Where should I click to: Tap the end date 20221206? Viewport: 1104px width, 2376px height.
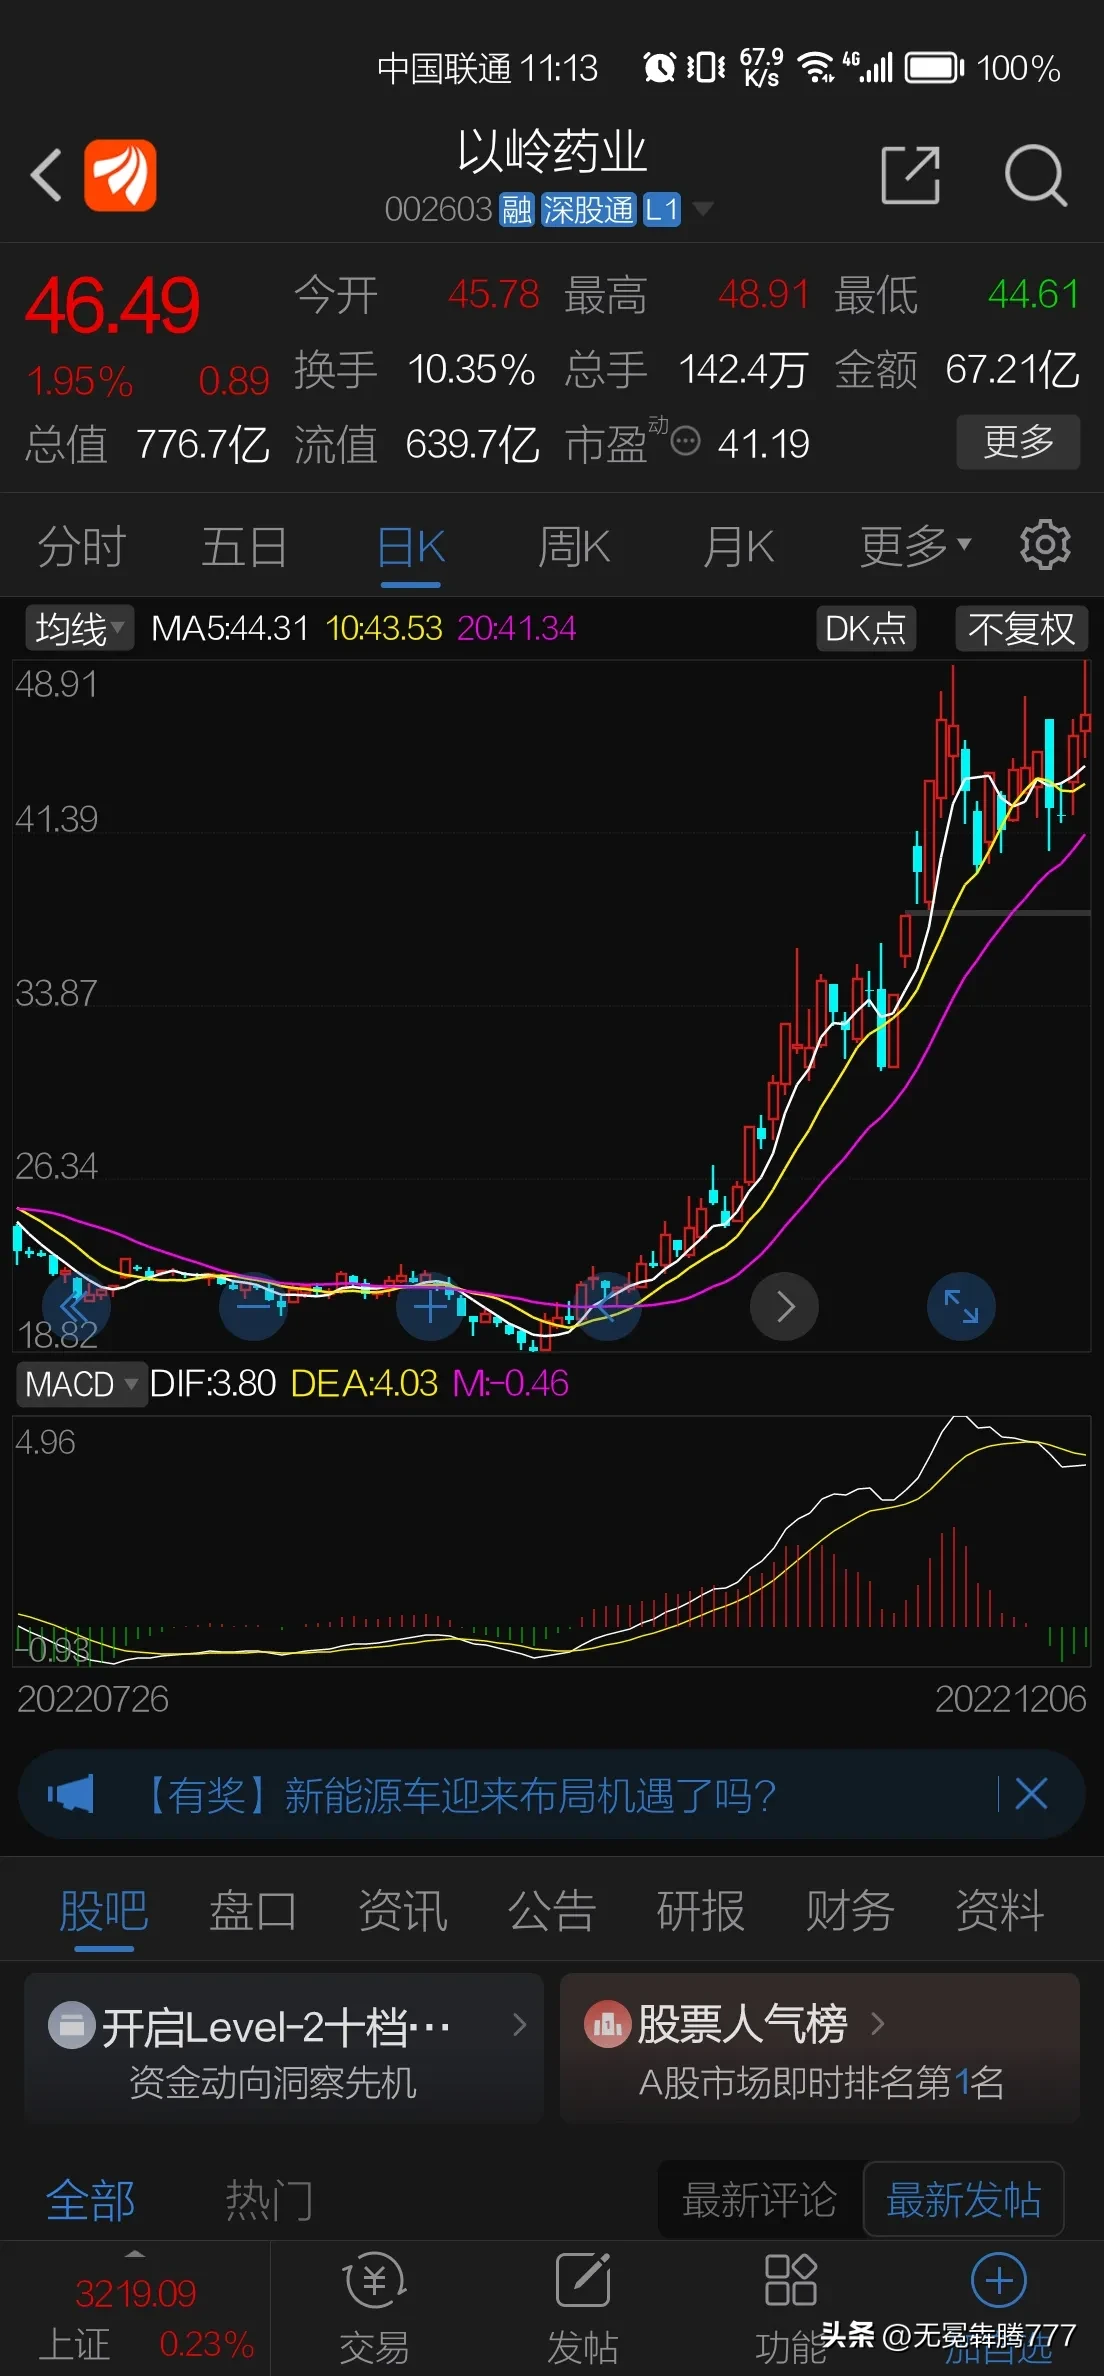coord(1010,1698)
